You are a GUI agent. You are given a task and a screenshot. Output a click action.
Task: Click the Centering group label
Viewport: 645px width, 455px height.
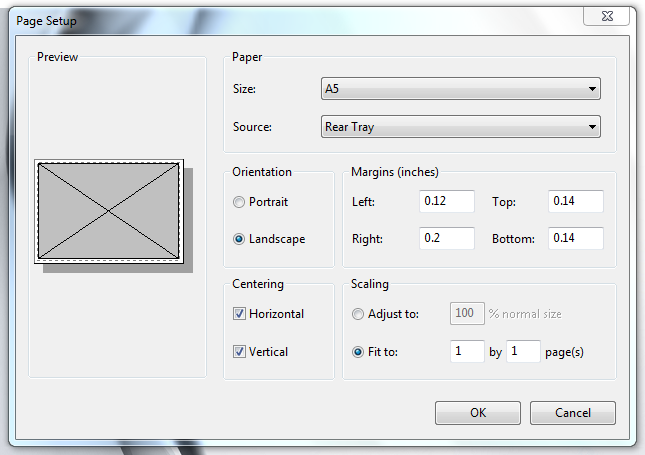coord(258,284)
